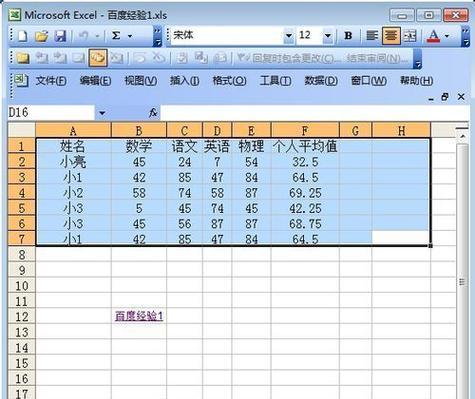Open the 工具(T) menu
Image resolution: width=475 pixels, height=399 pixels.
tap(275, 81)
